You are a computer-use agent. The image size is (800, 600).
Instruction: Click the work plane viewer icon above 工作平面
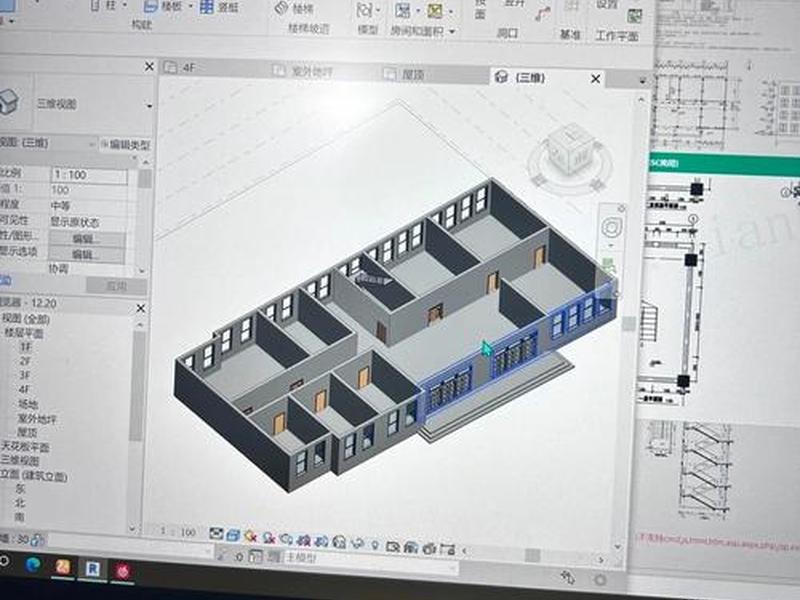click(x=634, y=16)
